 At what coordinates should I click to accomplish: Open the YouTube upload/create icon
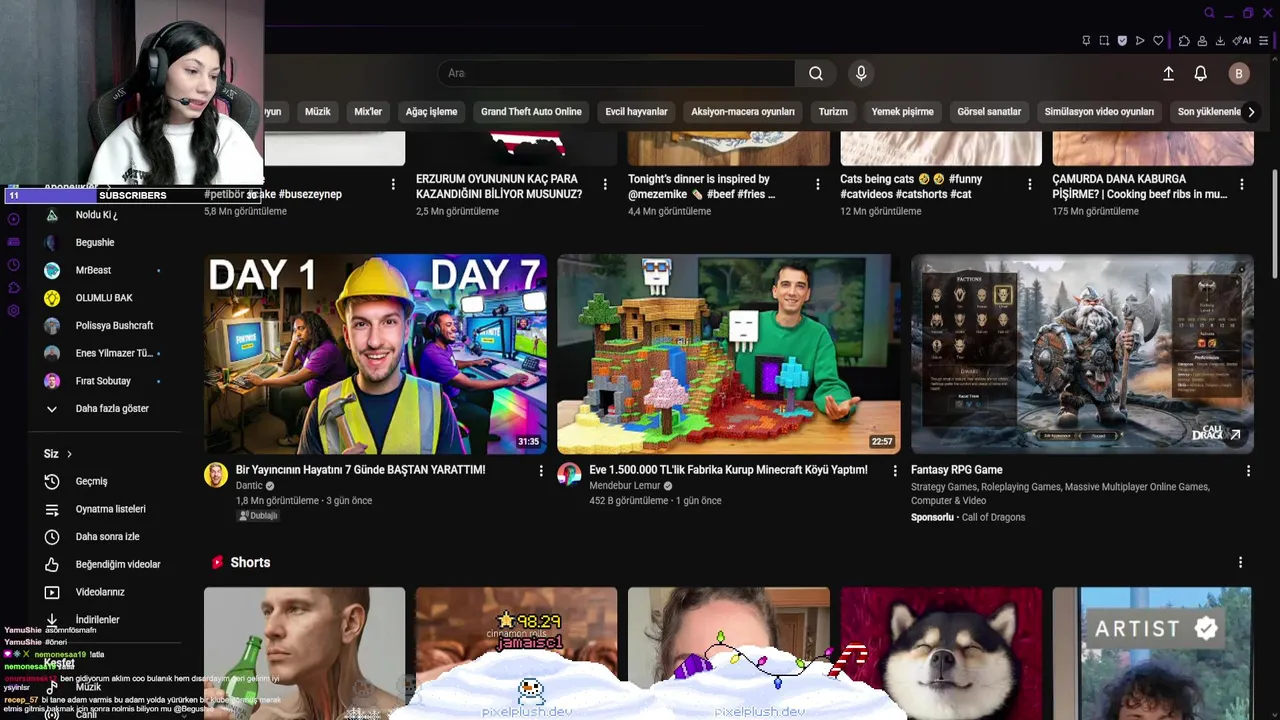pos(1168,73)
